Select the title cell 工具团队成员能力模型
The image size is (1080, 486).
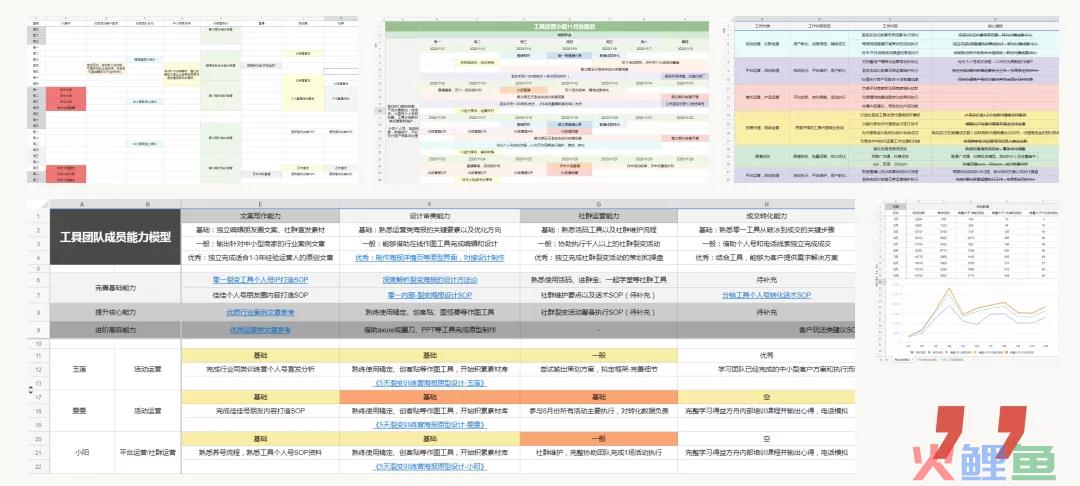click(114, 238)
